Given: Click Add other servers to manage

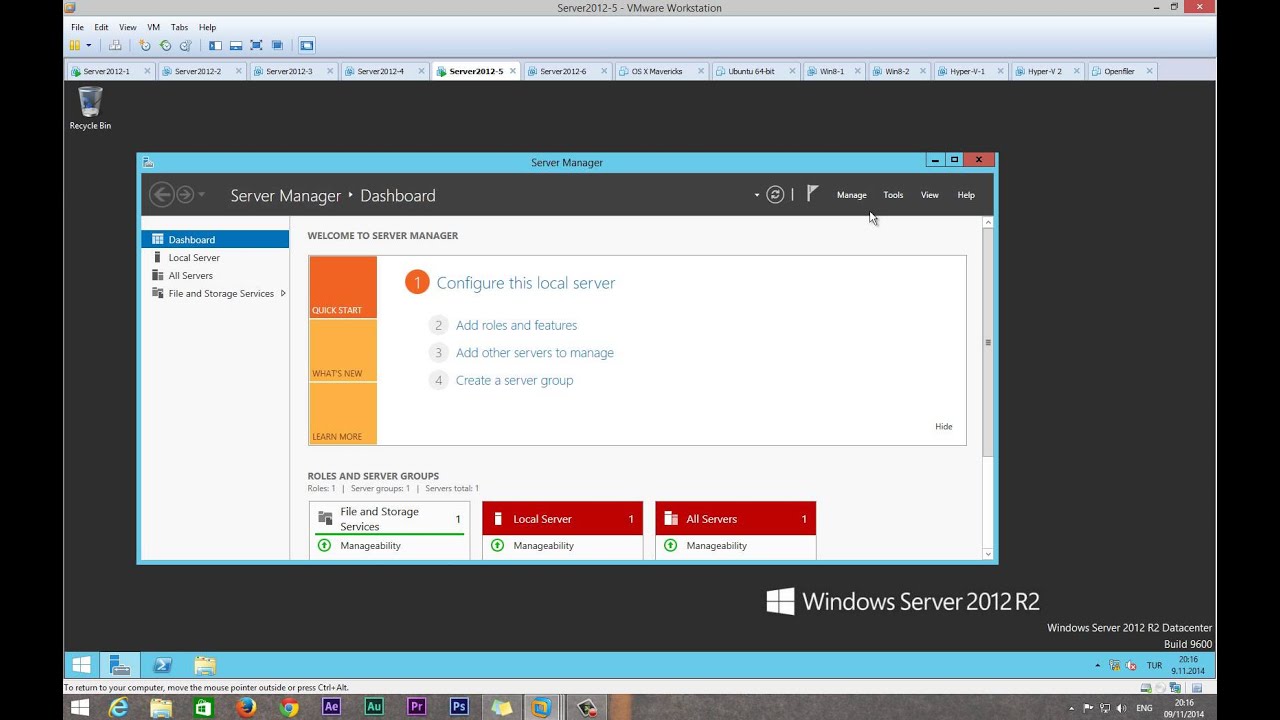Looking at the screenshot, I should click(x=535, y=353).
